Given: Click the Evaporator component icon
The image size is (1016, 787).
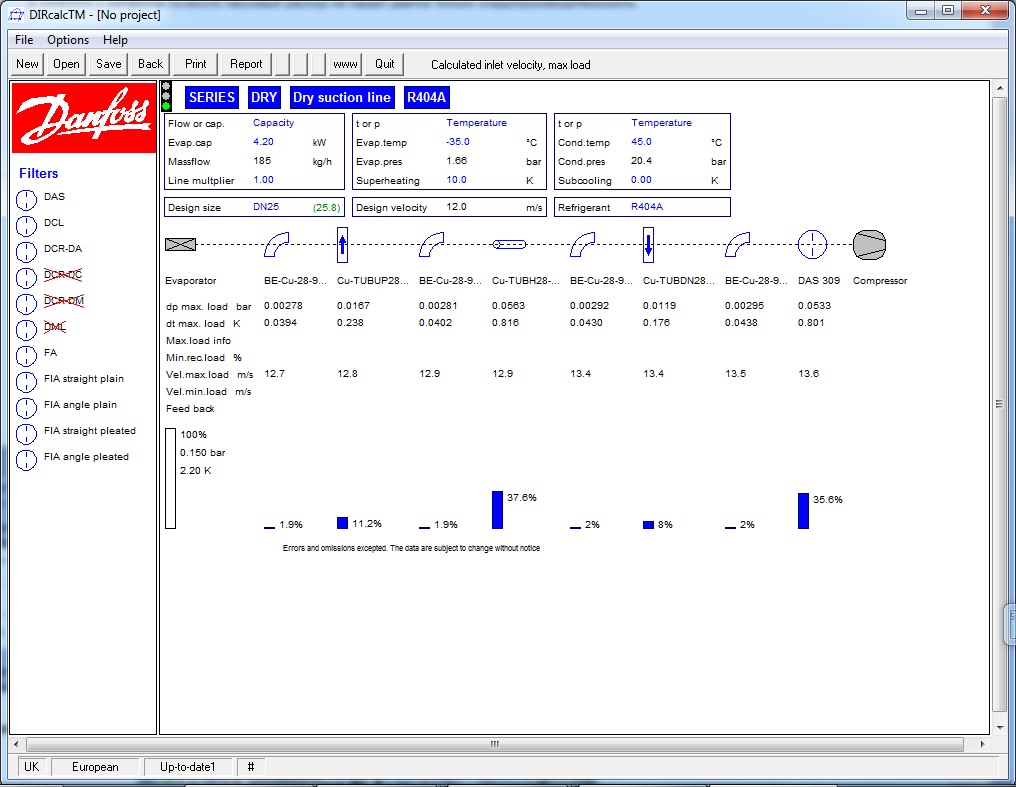Looking at the screenshot, I should point(180,245).
